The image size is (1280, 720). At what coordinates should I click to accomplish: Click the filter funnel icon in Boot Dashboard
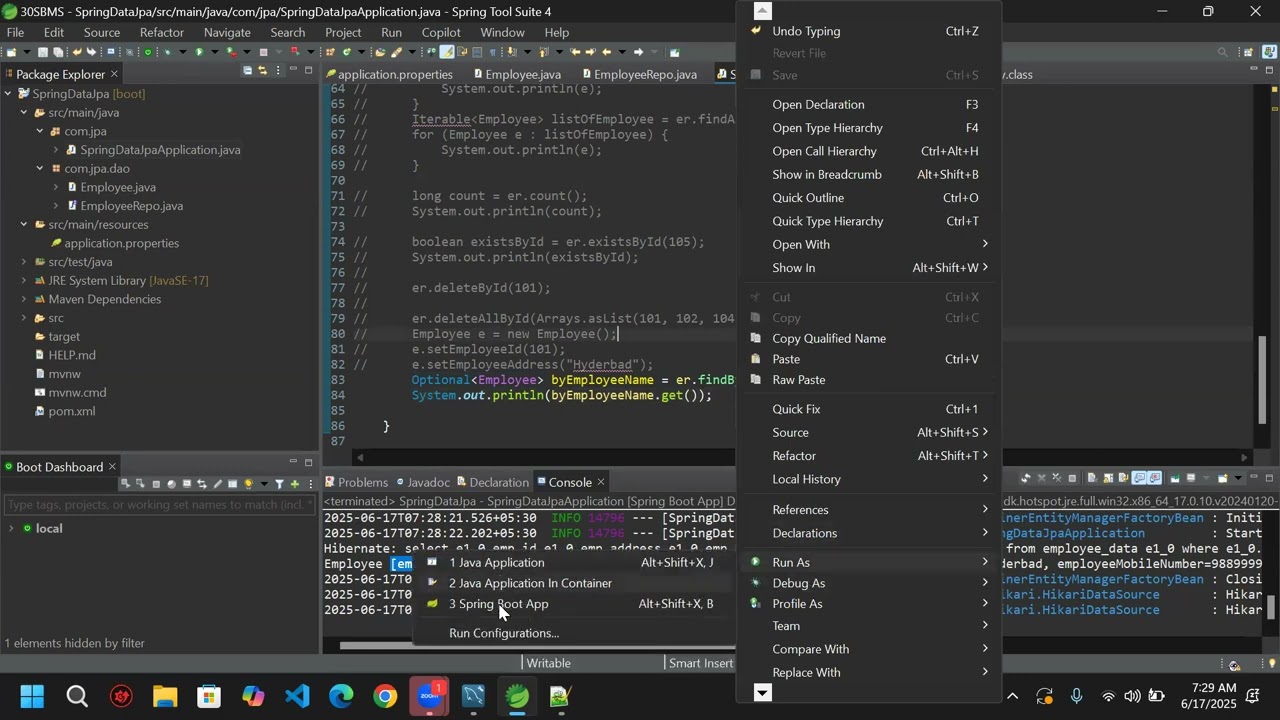[279, 484]
